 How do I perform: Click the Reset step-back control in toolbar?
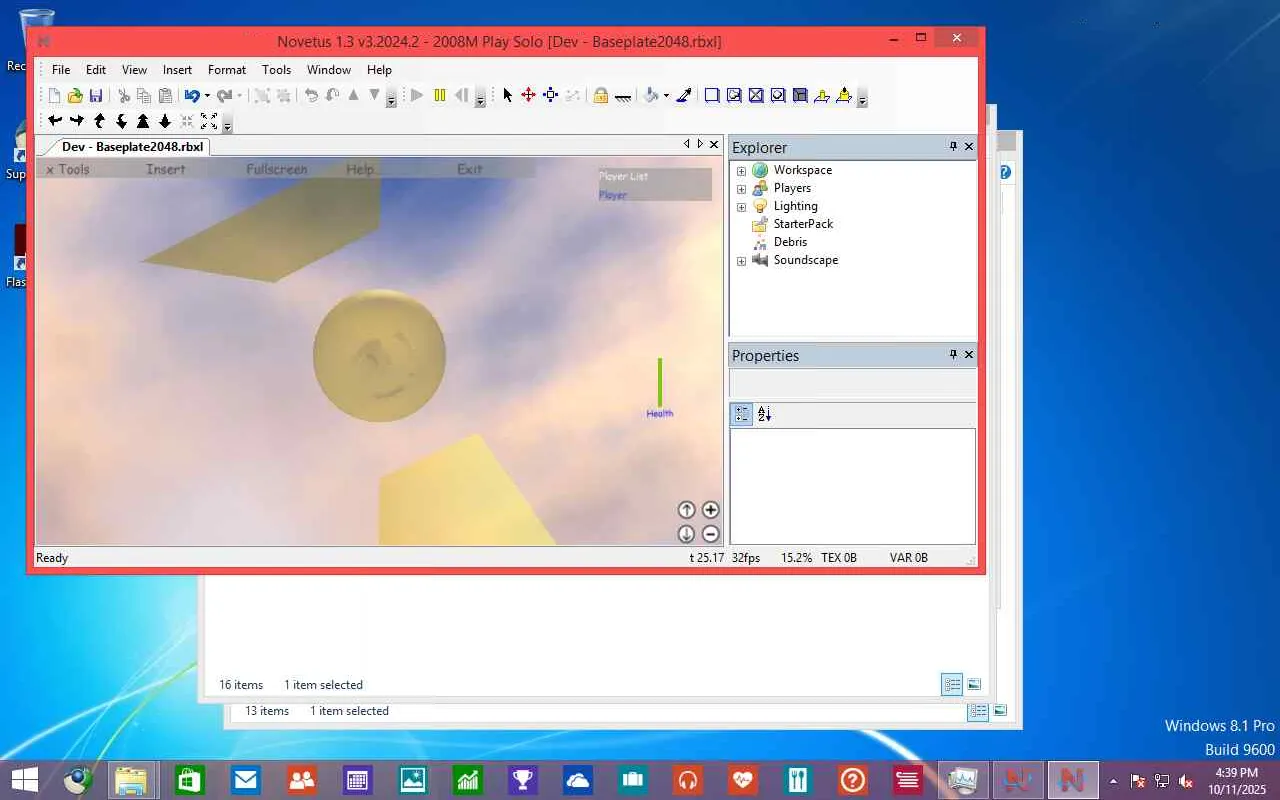[461, 96]
